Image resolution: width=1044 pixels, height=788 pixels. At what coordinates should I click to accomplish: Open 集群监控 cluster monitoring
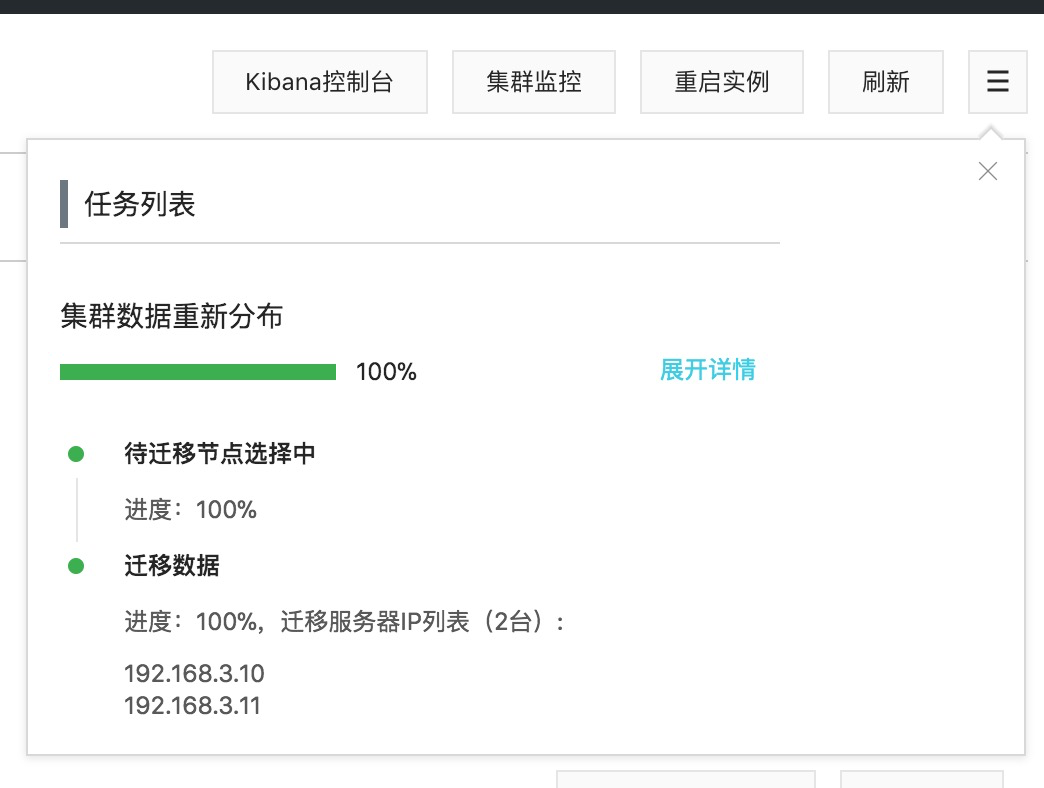(x=534, y=82)
